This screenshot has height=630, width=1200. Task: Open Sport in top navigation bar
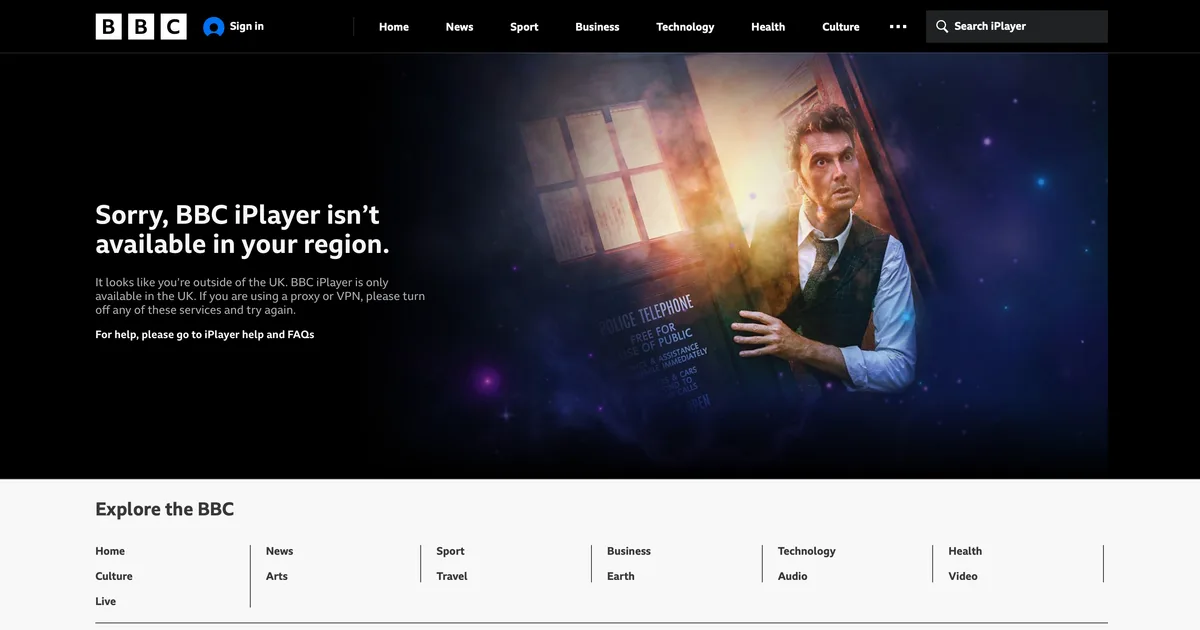pos(524,27)
